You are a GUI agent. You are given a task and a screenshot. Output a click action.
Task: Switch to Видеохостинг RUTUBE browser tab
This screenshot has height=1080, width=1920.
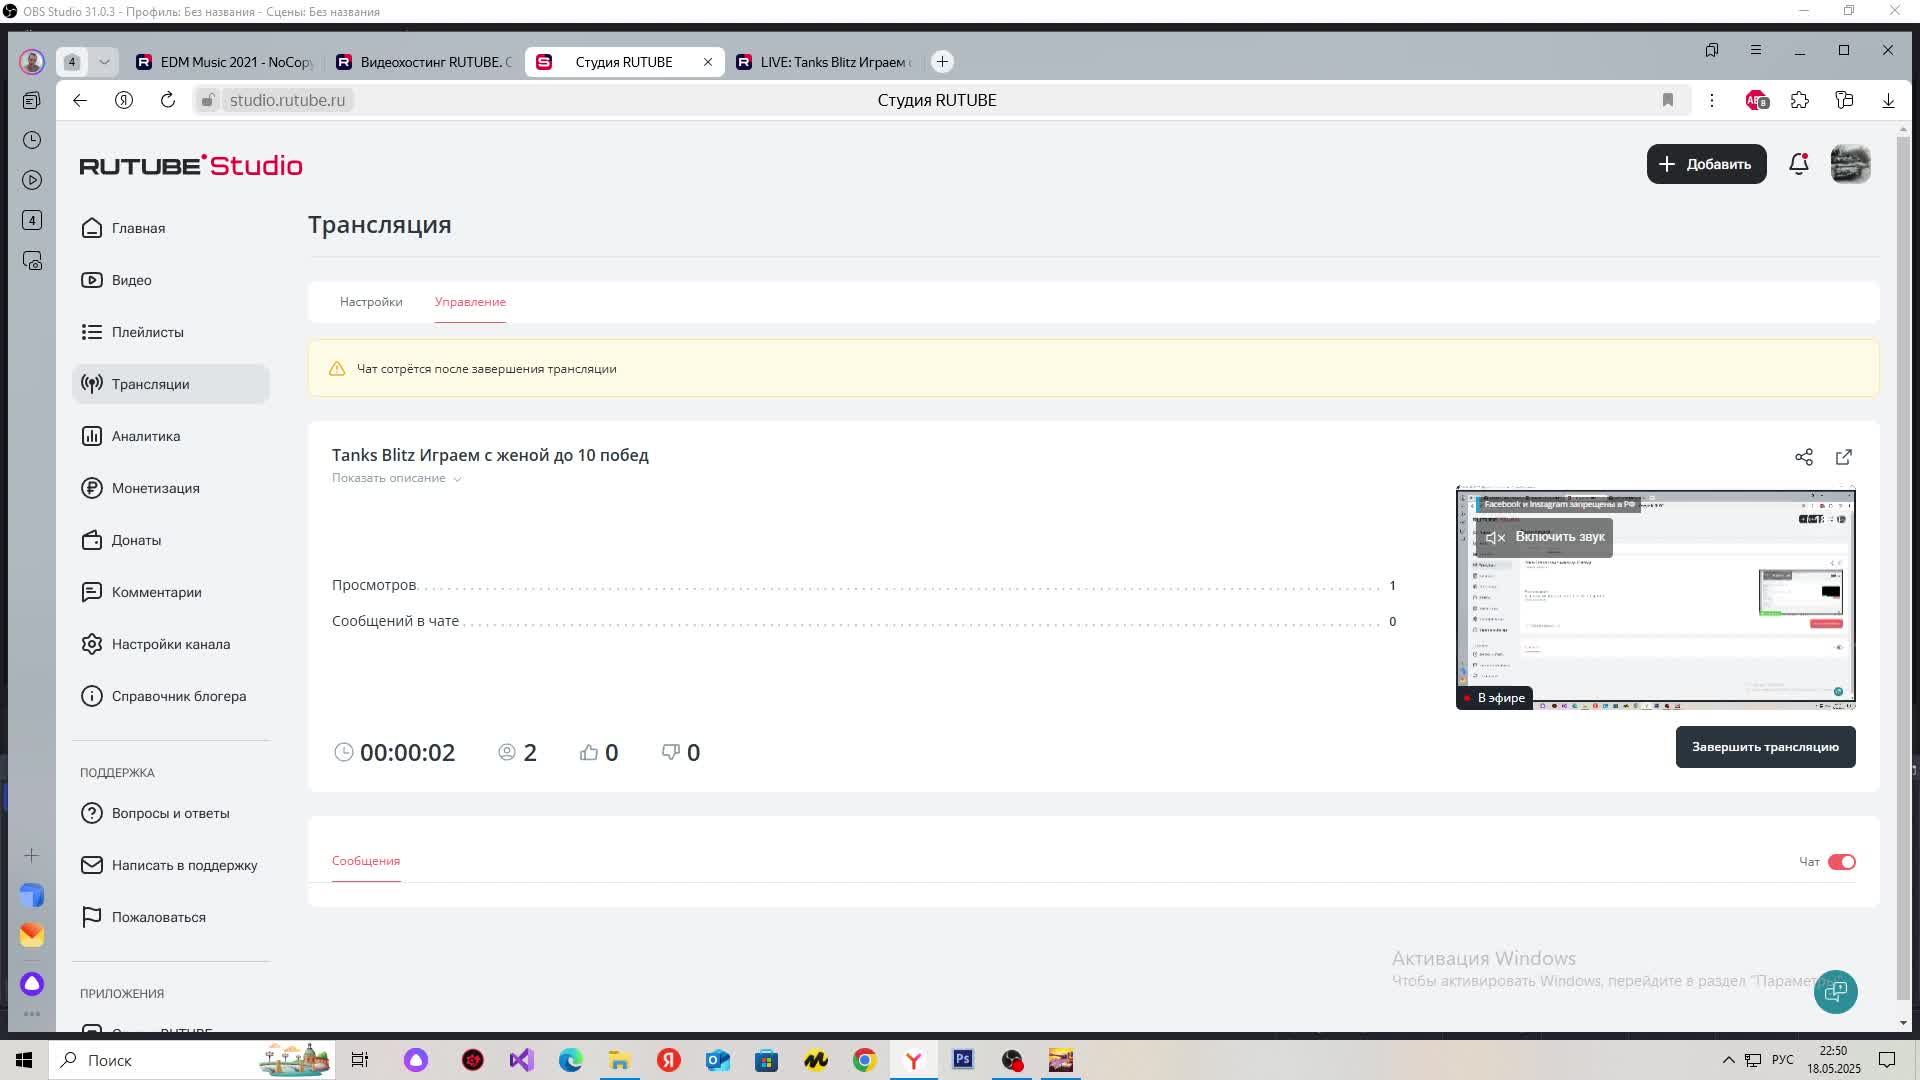tap(424, 62)
